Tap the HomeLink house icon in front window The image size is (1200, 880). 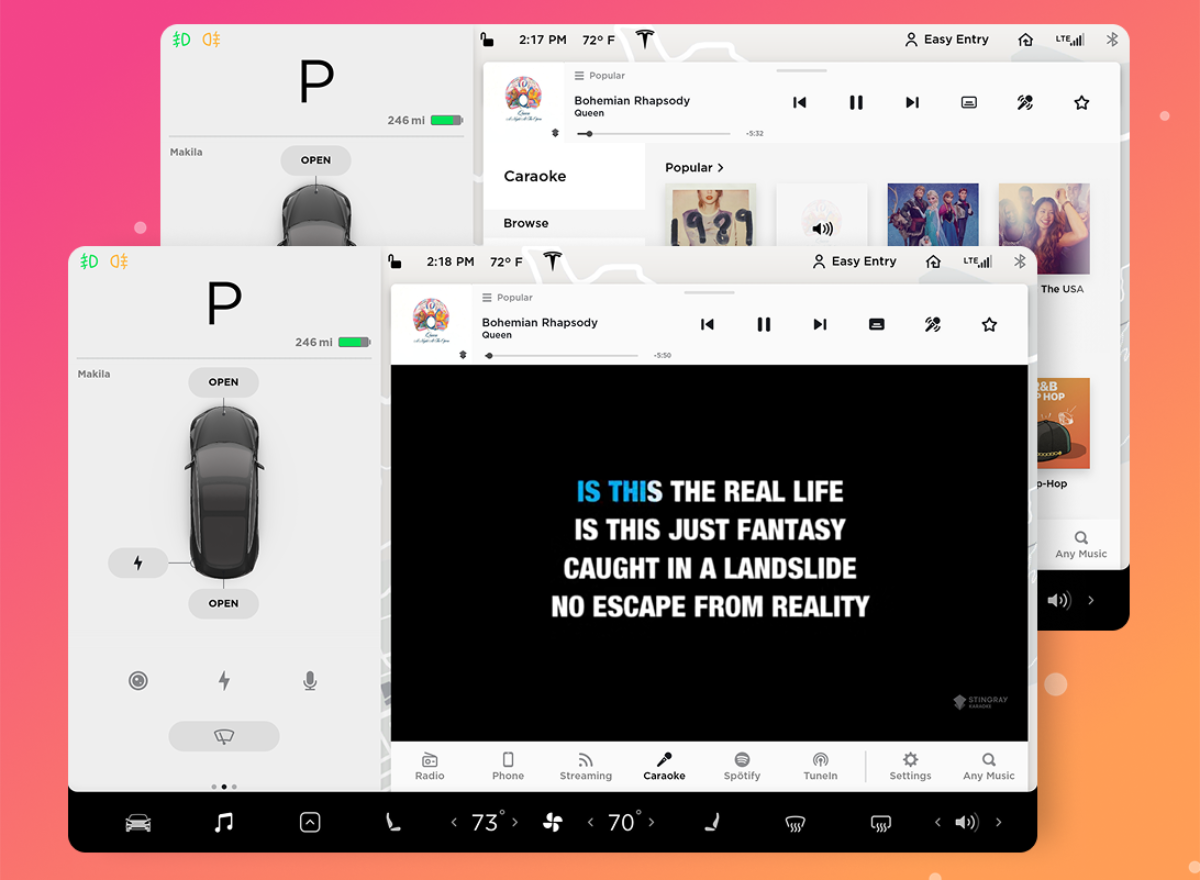click(x=933, y=261)
